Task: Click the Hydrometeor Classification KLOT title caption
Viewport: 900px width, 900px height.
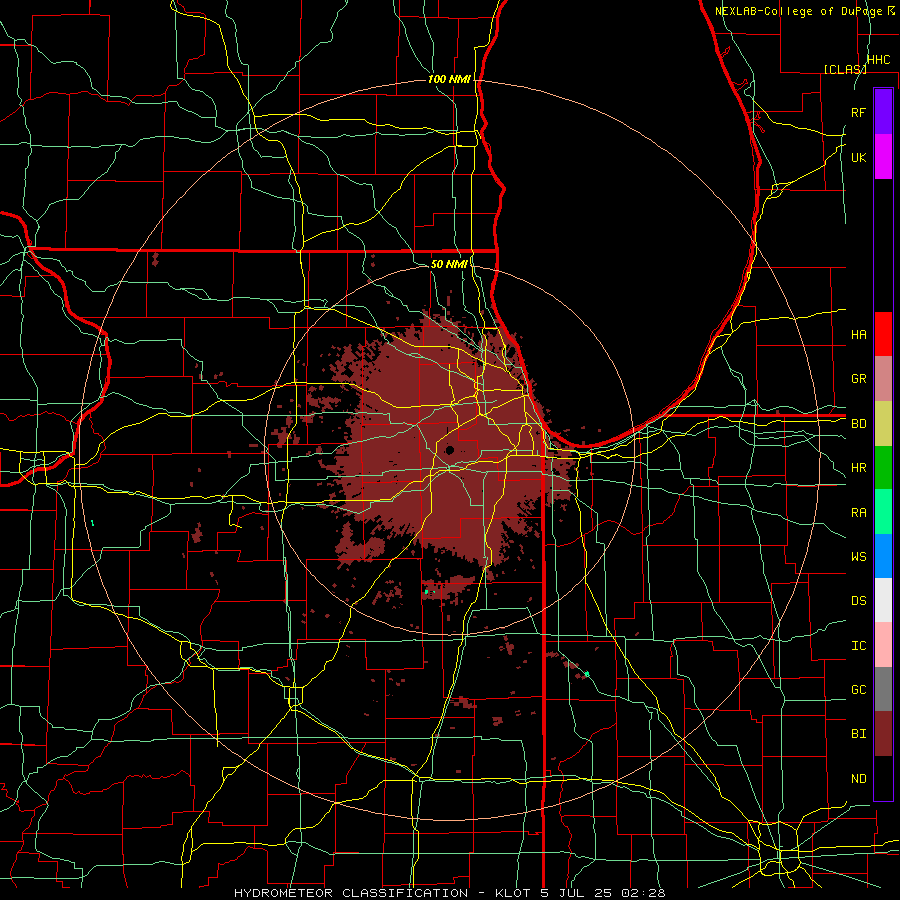Action: click(x=449, y=893)
